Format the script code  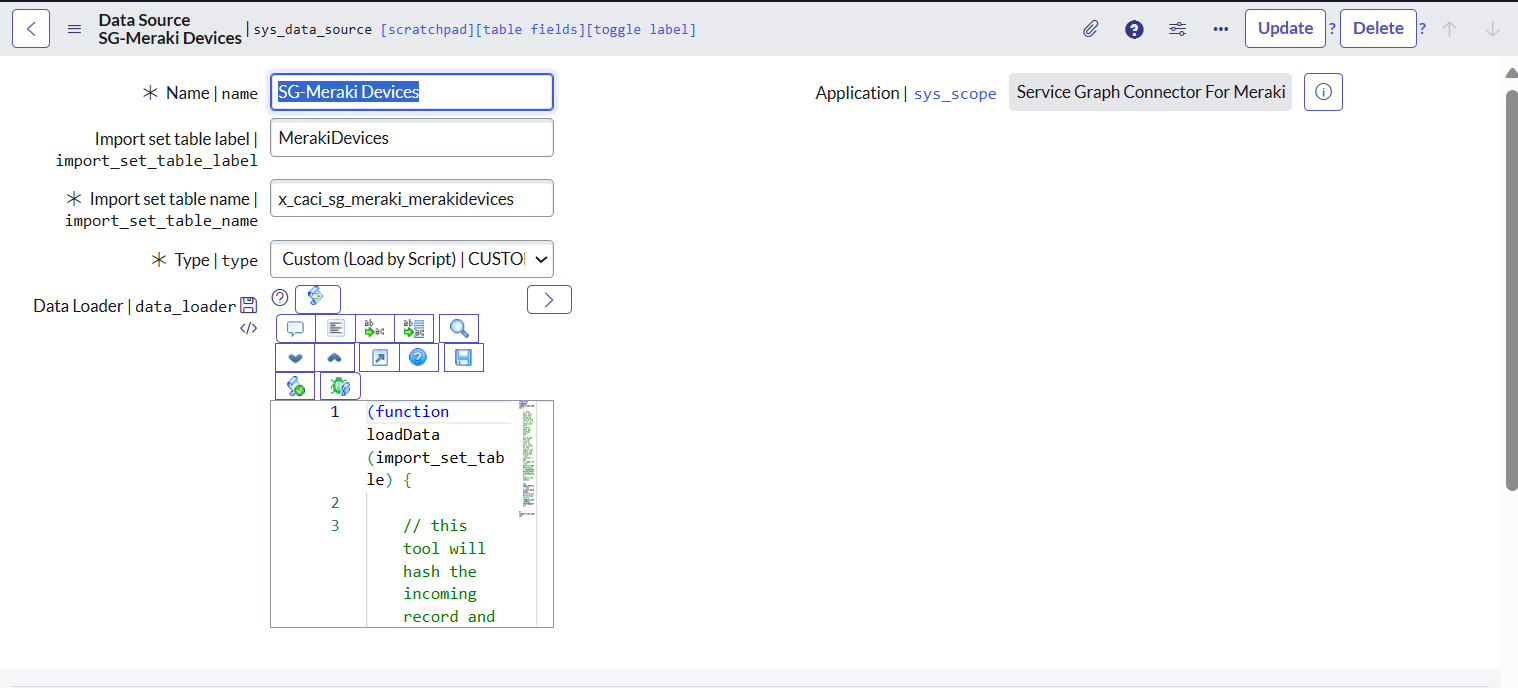pyautogui.click(x=335, y=328)
